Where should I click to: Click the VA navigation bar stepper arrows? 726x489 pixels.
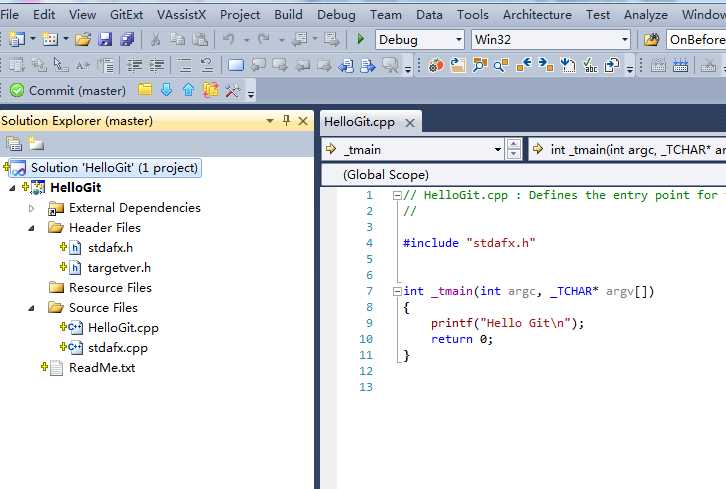click(513, 150)
